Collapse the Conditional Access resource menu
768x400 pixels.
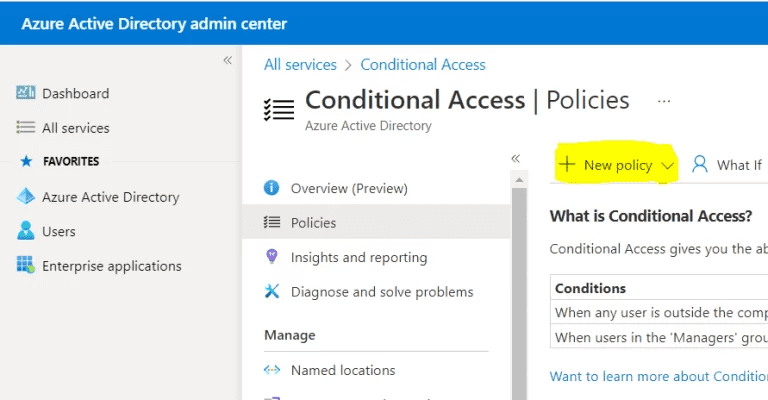(515, 158)
